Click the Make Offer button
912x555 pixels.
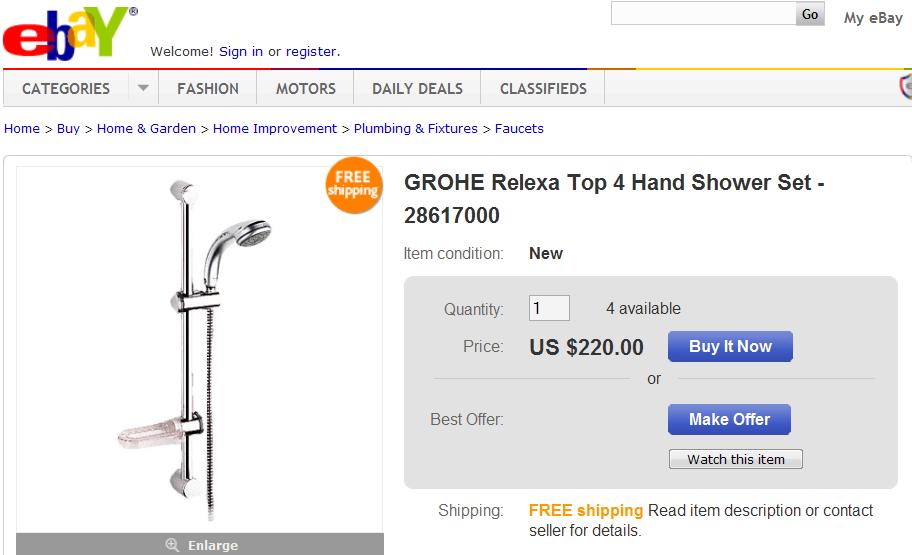click(729, 419)
